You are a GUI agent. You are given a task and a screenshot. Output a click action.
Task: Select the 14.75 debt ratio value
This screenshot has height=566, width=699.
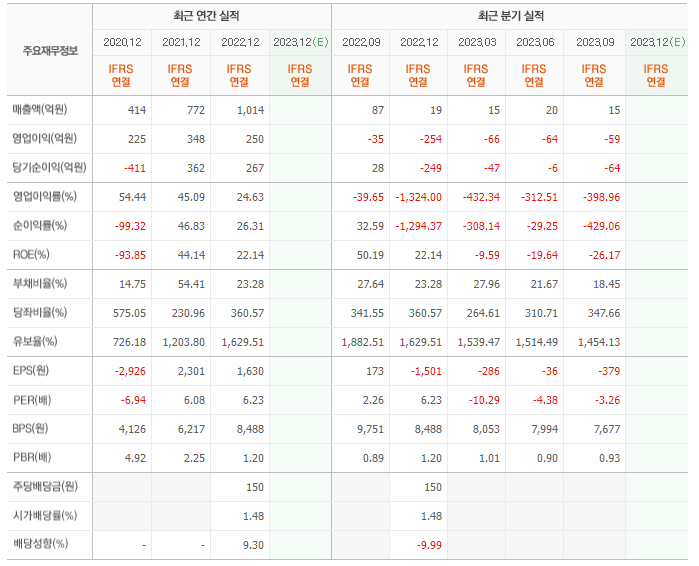[132, 284]
